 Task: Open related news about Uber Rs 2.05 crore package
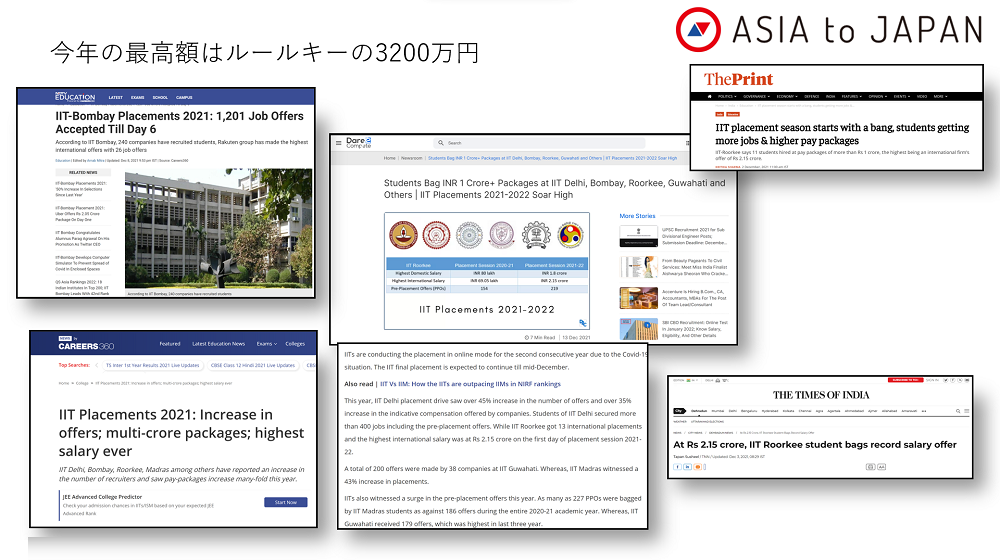pos(81,214)
